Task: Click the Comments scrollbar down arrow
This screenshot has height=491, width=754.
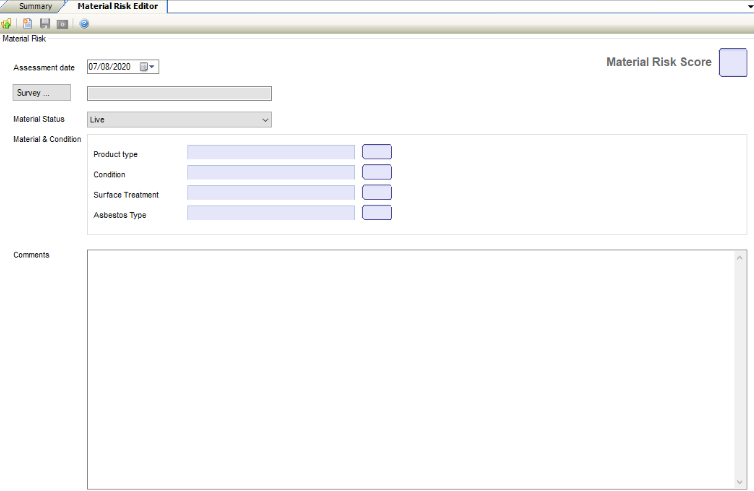Action: [x=741, y=482]
